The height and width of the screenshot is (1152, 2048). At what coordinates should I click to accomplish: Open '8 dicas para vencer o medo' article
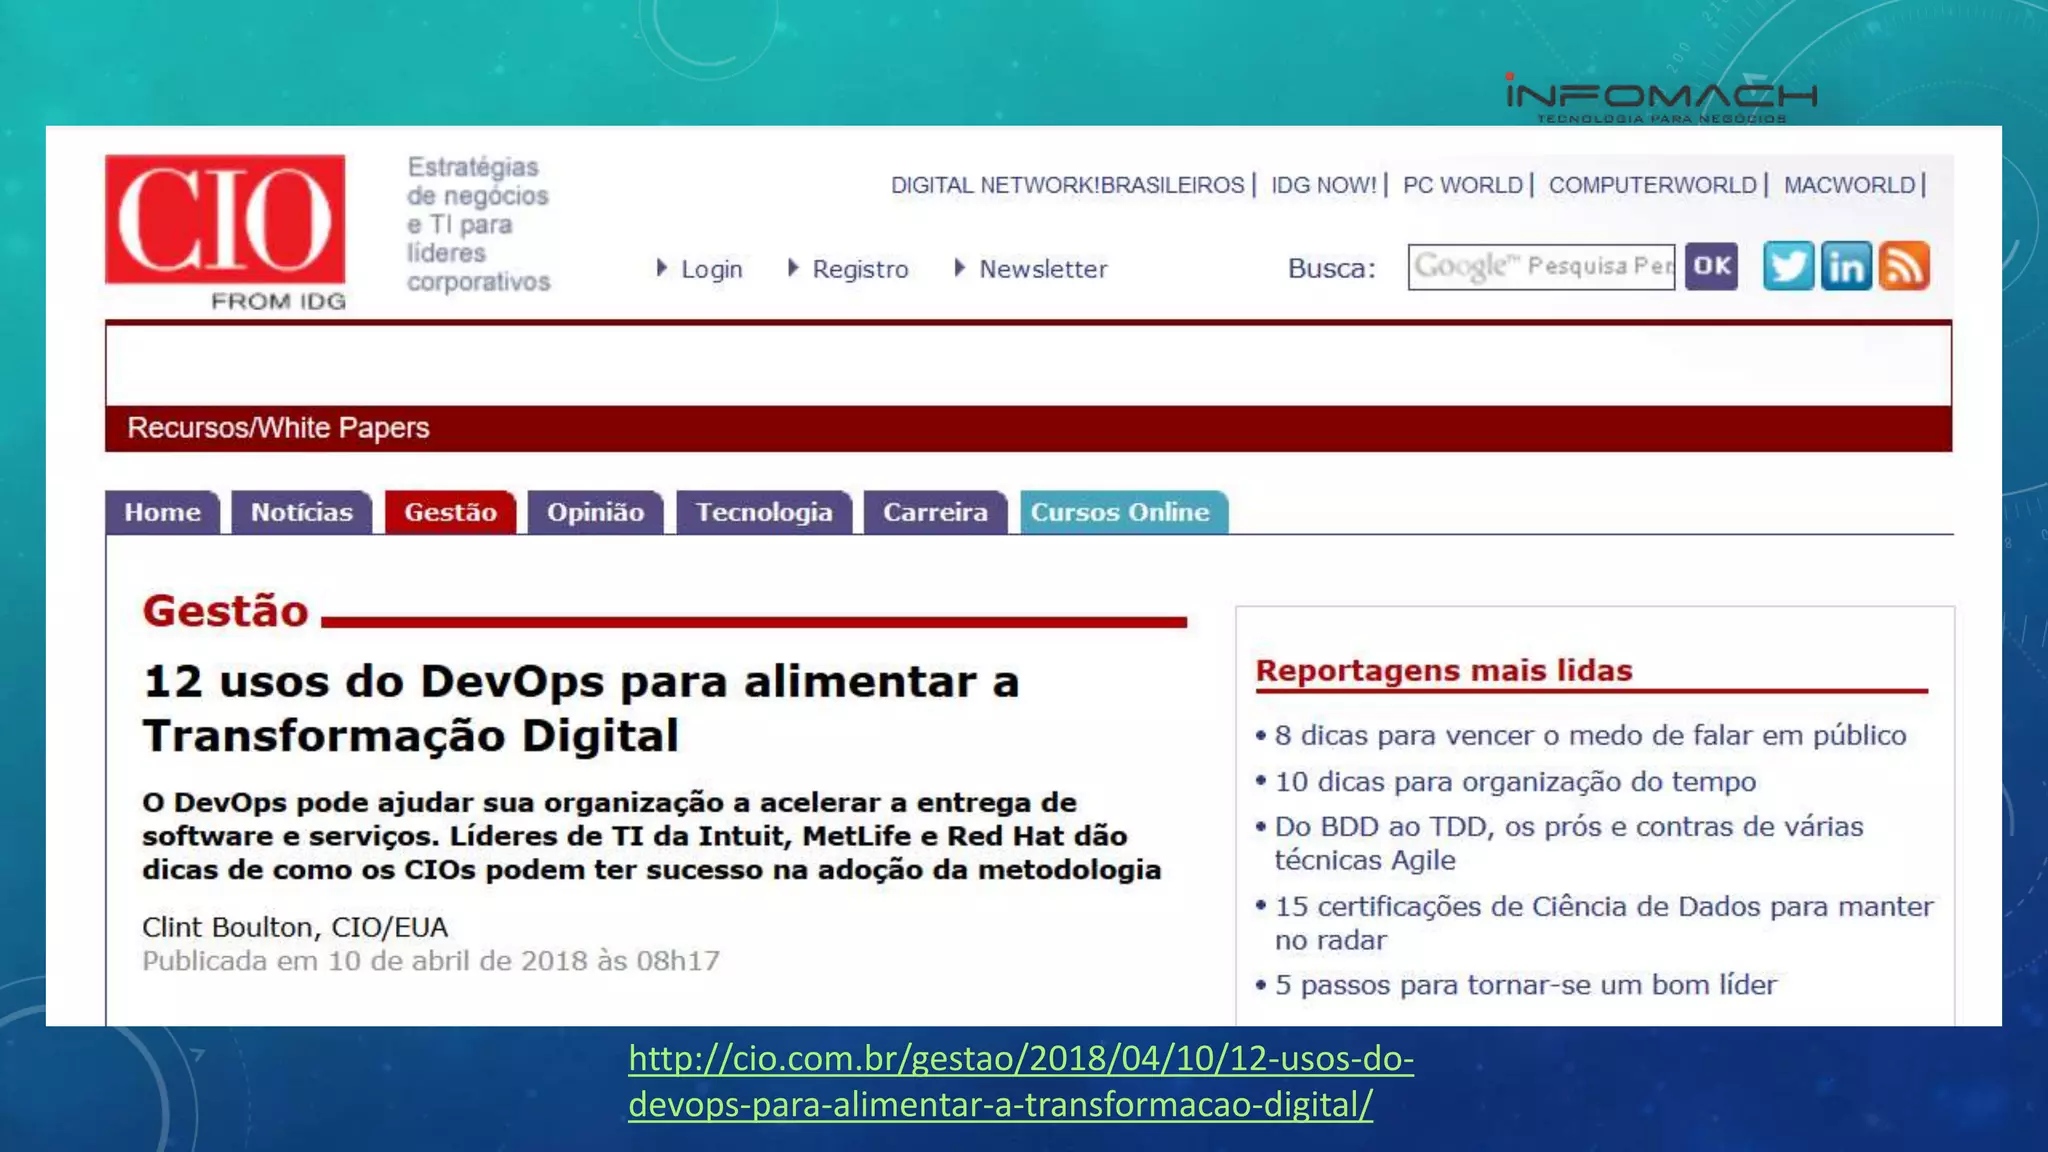pyautogui.click(x=1590, y=736)
